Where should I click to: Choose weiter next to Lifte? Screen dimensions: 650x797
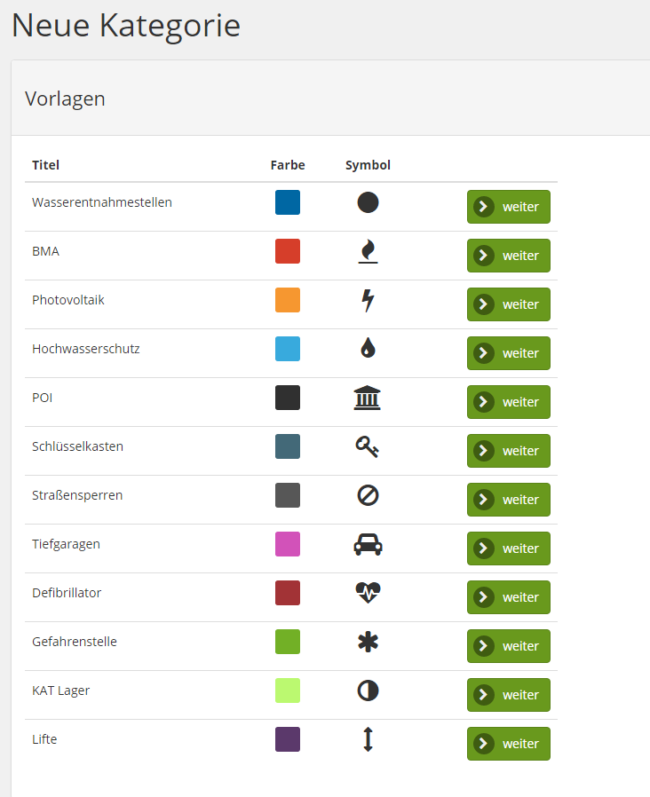coord(508,744)
